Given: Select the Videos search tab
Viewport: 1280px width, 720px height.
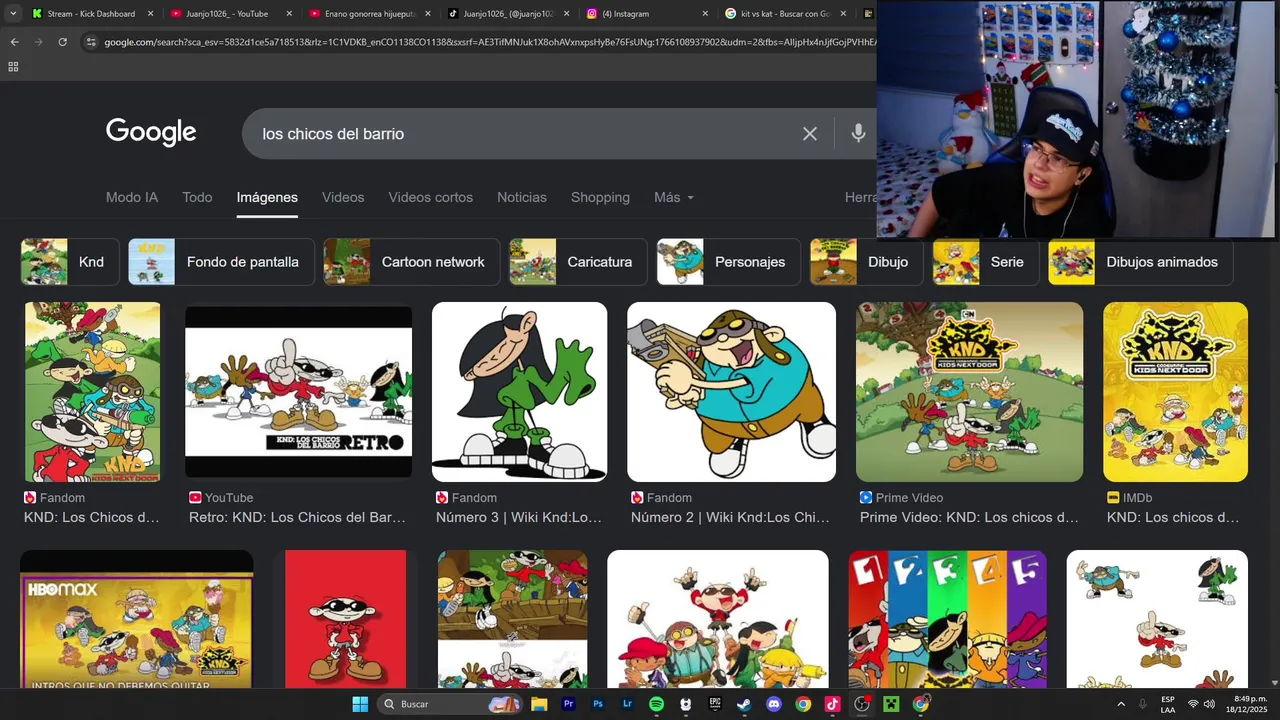Looking at the screenshot, I should pyautogui.click(x=343, y=197).
